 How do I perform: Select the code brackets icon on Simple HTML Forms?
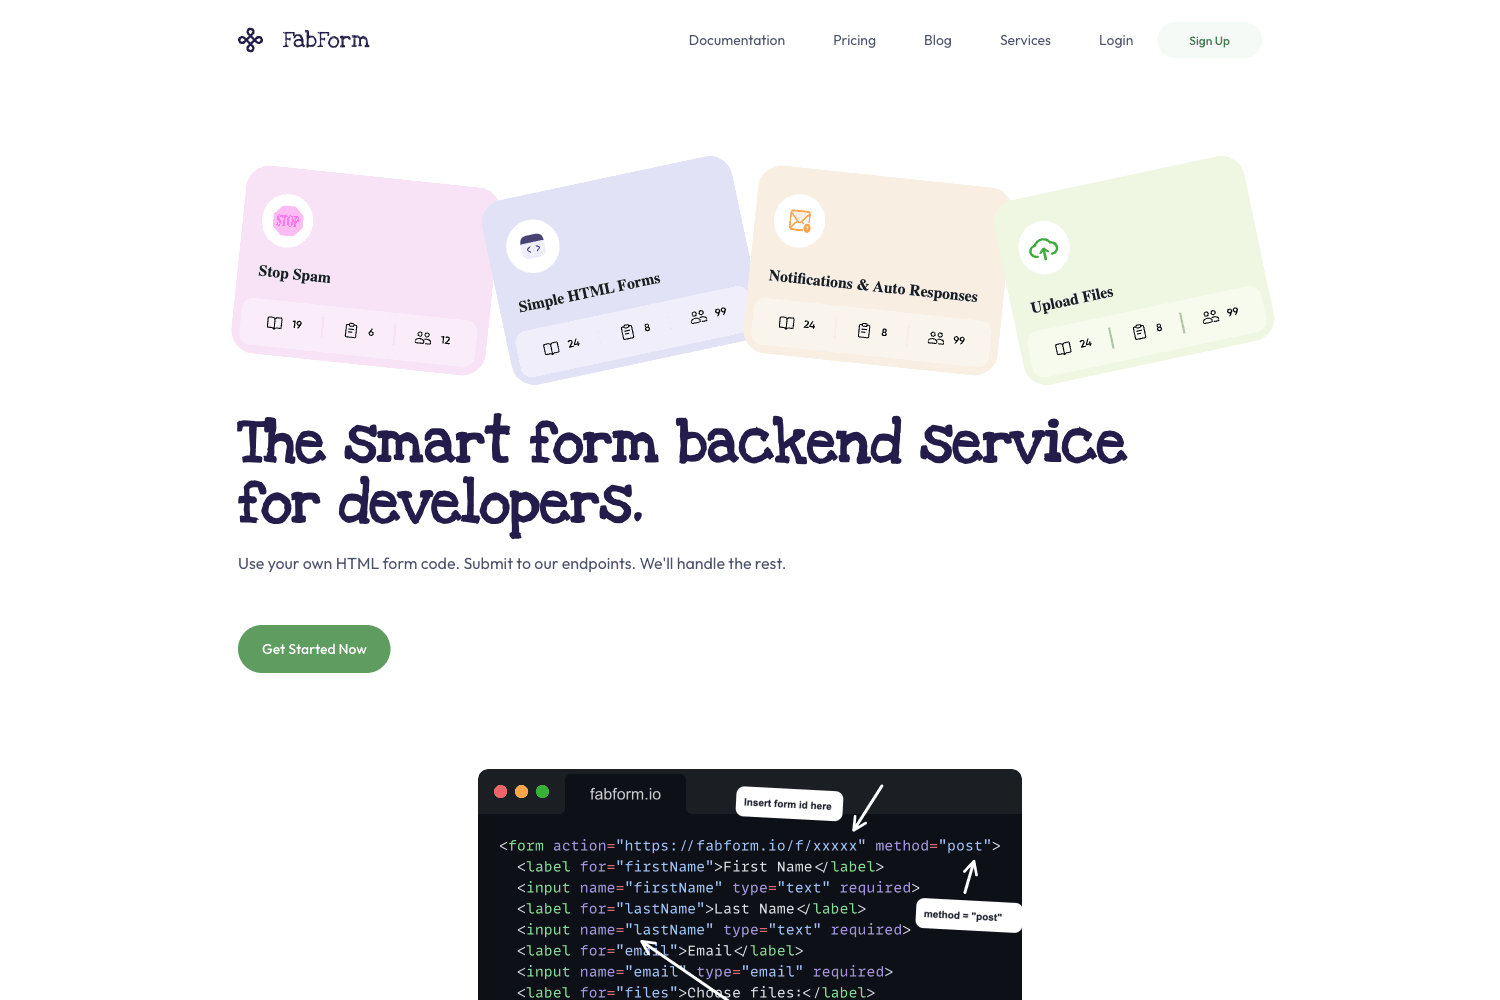[x=533, y=246]
